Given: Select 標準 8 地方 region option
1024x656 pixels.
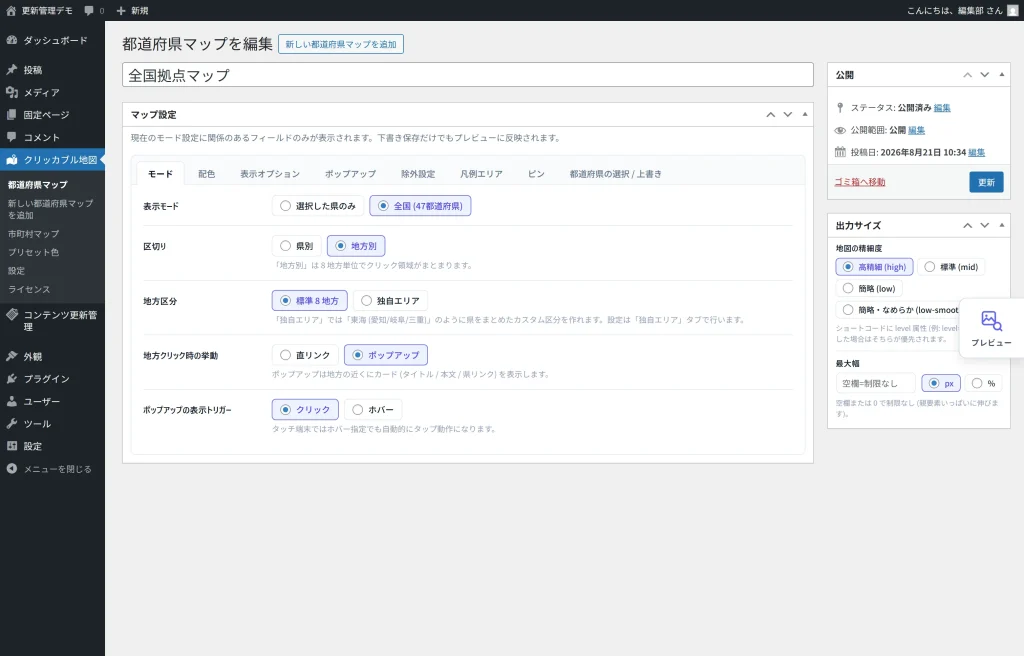Looking at the screenshot, I should pyautogui.click(x=310, y=301).
